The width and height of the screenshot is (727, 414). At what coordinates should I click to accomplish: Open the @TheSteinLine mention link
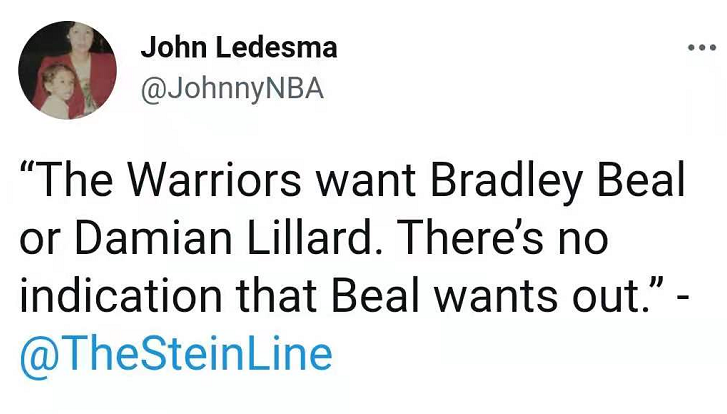pos(175,355)
